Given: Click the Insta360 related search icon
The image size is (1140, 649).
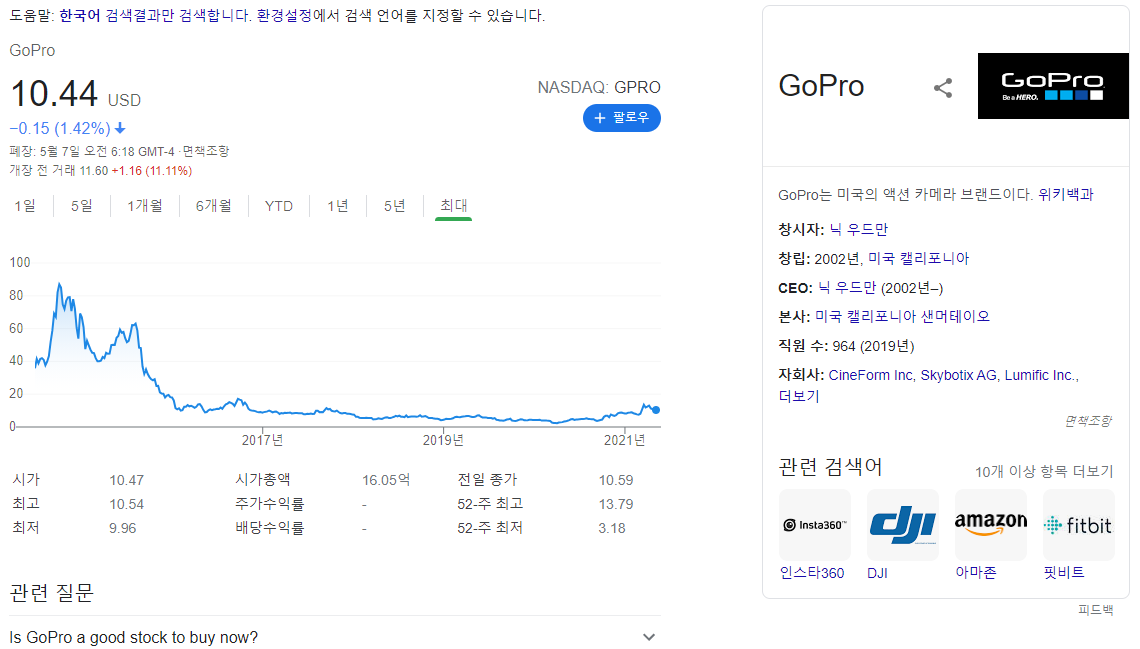Looking at the screenshot, I should click(814, 524).
